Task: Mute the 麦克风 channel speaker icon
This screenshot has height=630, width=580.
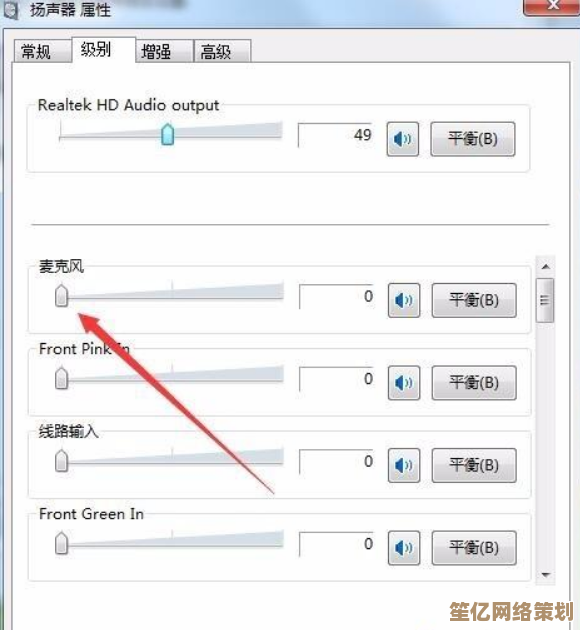Action: click(x=404, y=301)
